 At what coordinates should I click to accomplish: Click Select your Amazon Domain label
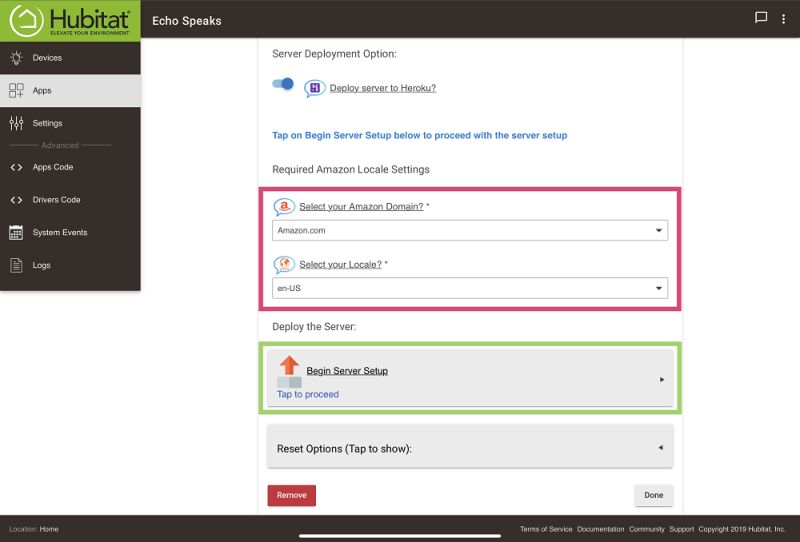pyautogui.click(x=361, y=206)
